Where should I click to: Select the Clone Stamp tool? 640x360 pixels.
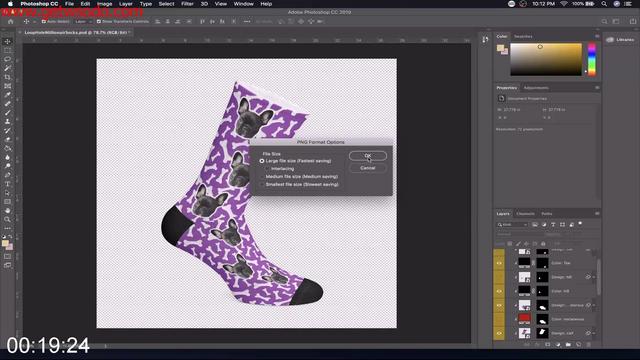(7, 122)
